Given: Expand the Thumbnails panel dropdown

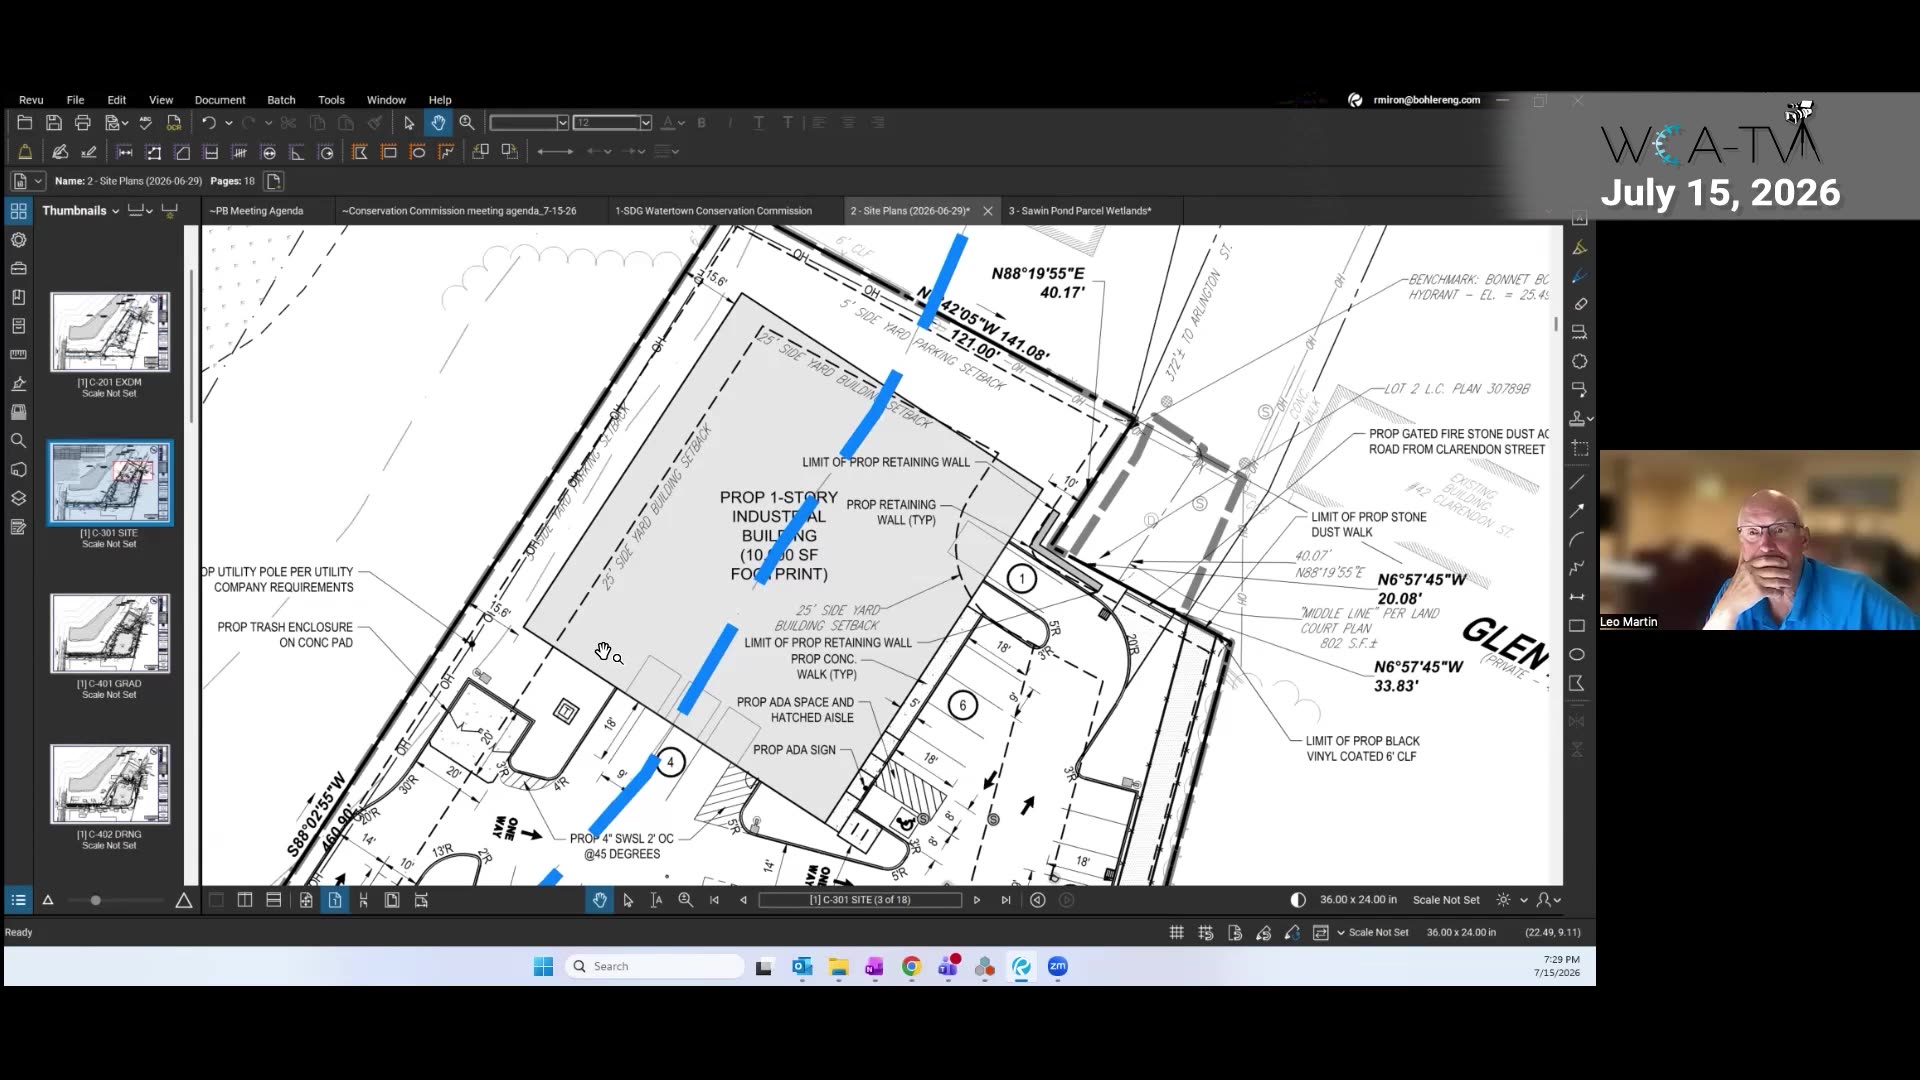Looking at the screenshot, I should [115, 211].
